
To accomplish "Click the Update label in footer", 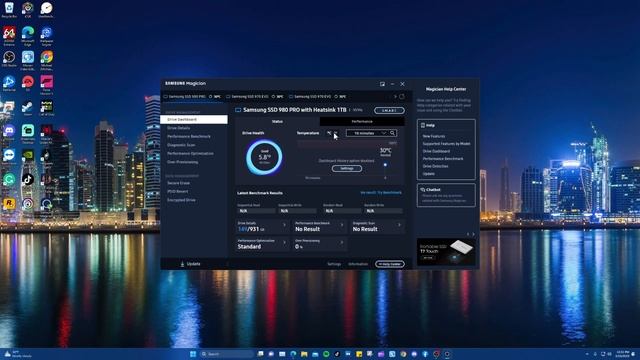I will pyautogui.click(x=193, y=264).
